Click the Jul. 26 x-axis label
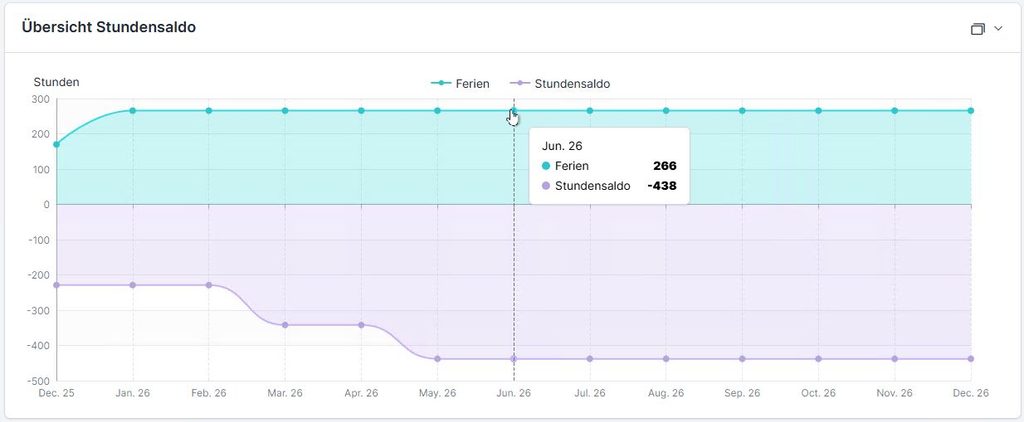The width and height of the screenshot is (1024, 422). pos(590,393)
